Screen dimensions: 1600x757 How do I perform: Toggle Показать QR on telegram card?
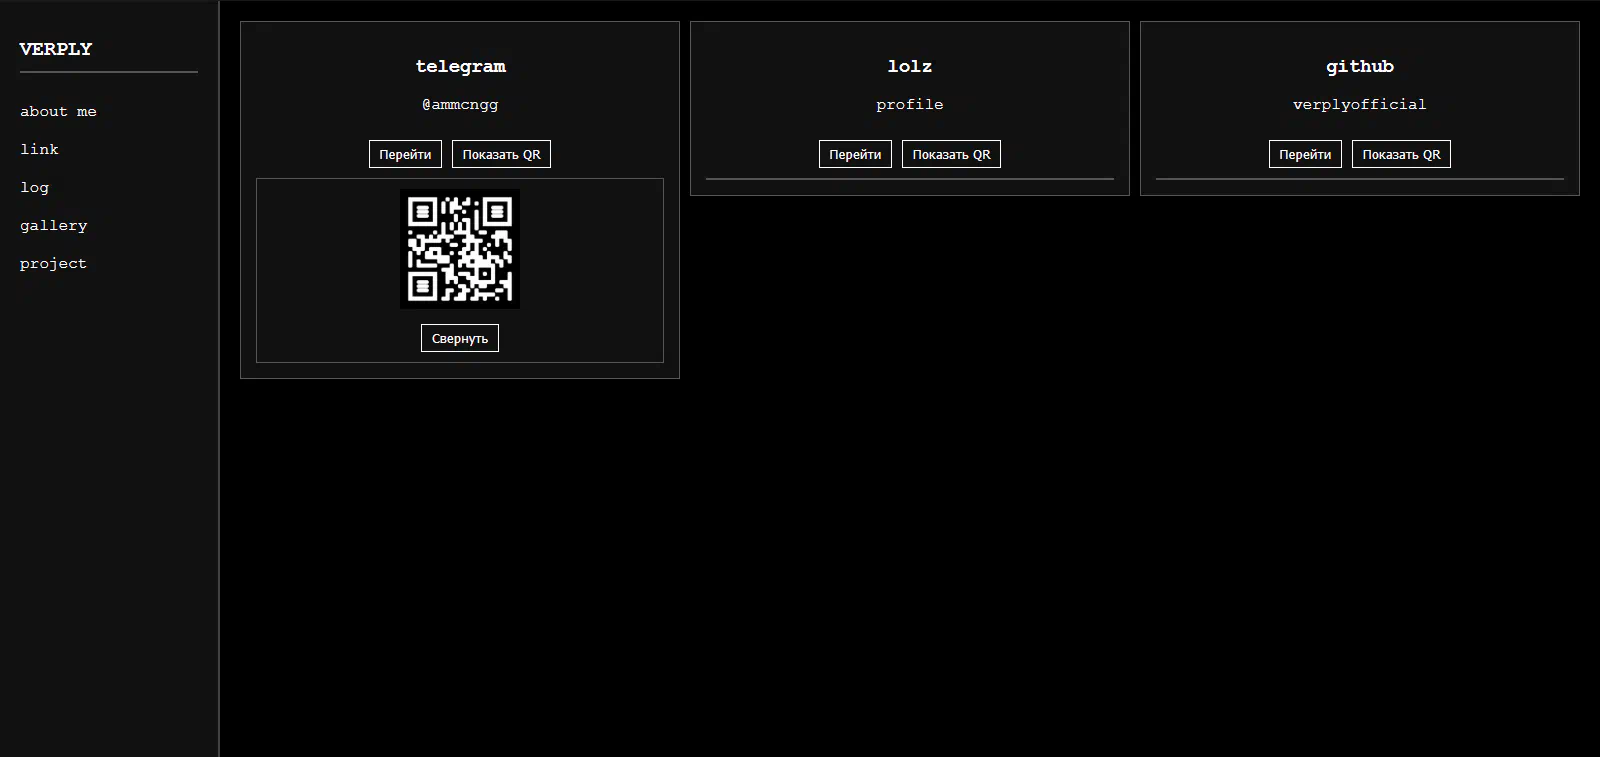pyautogui.click(x=501, y=154)
